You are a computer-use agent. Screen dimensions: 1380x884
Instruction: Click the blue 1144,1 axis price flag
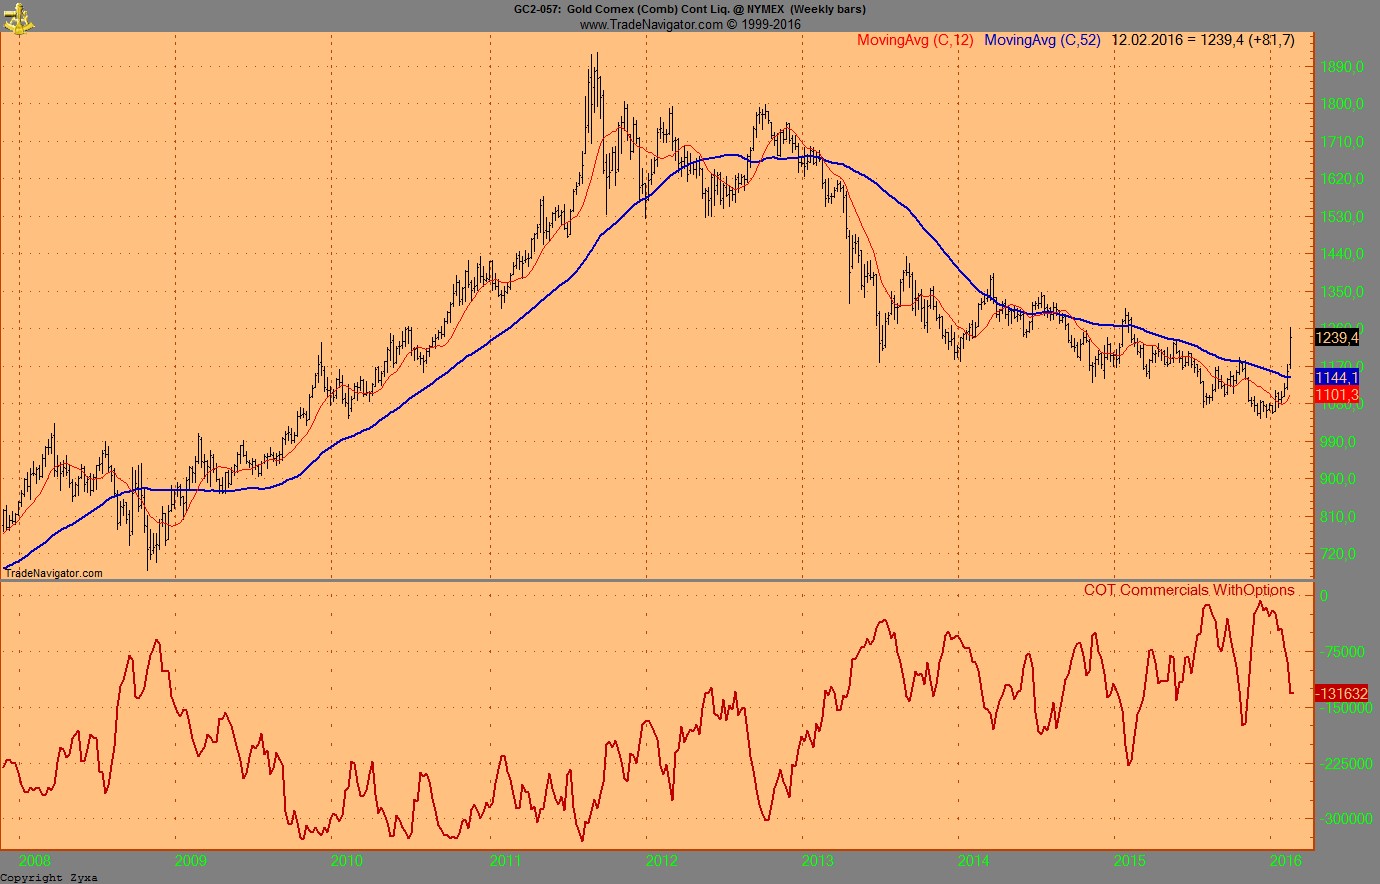coord(1337,378)
